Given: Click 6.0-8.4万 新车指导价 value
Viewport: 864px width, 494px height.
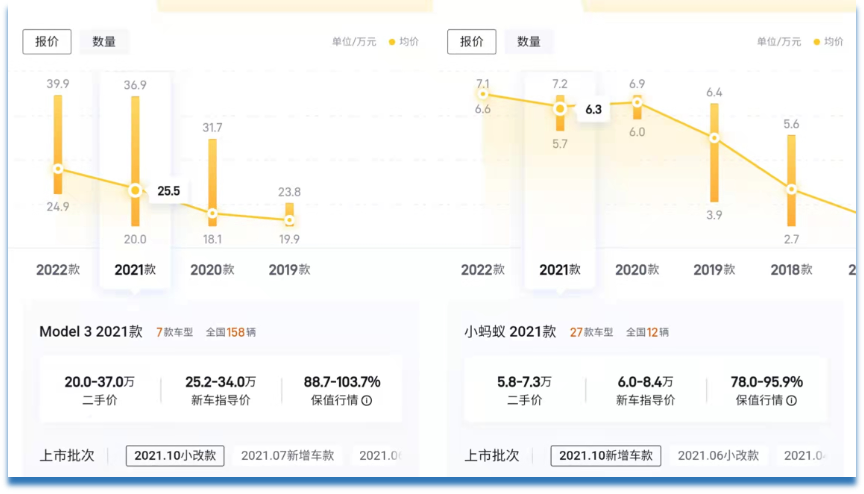Looking at the screenshot, I should (645, 382).
